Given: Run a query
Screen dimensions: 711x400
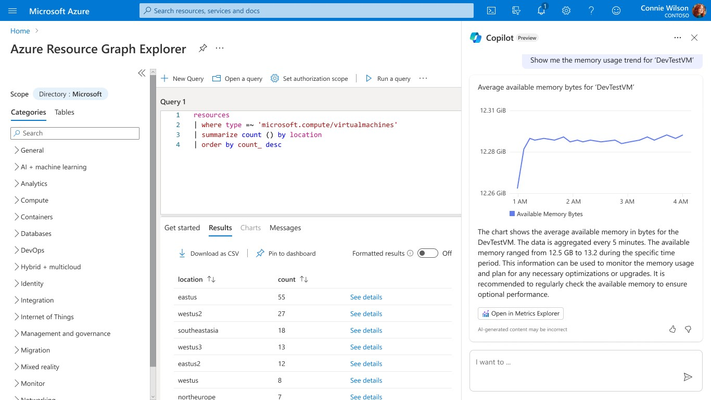Looking at the screenshot, I should coord(388,78).
